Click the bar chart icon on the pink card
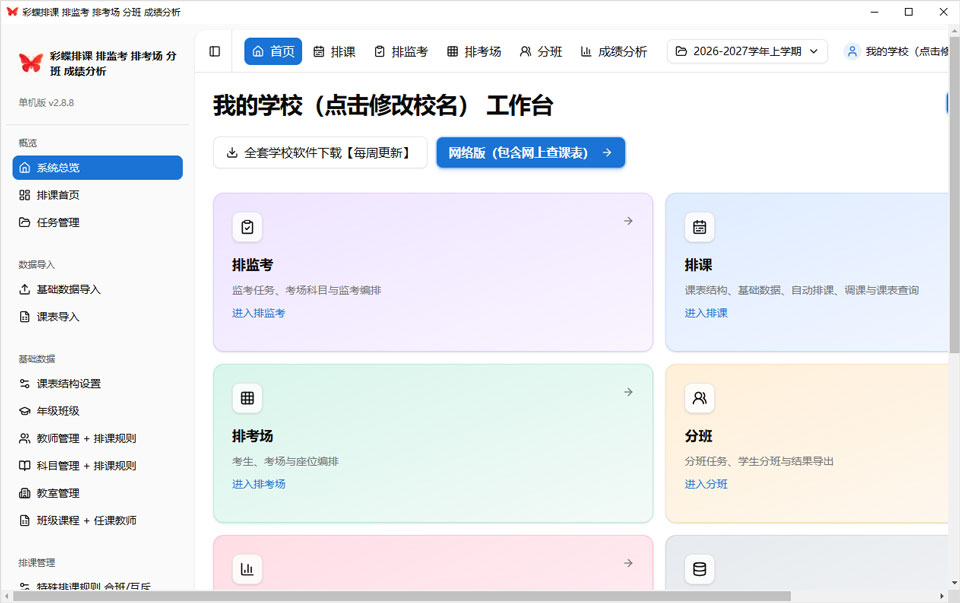This screenshot has height=603, width=960. click(x=247, y=569)
